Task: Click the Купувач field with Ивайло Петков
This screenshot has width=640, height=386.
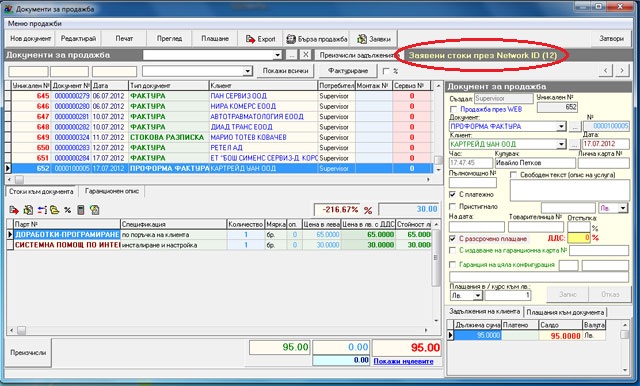Action: (x=535, y=163)
